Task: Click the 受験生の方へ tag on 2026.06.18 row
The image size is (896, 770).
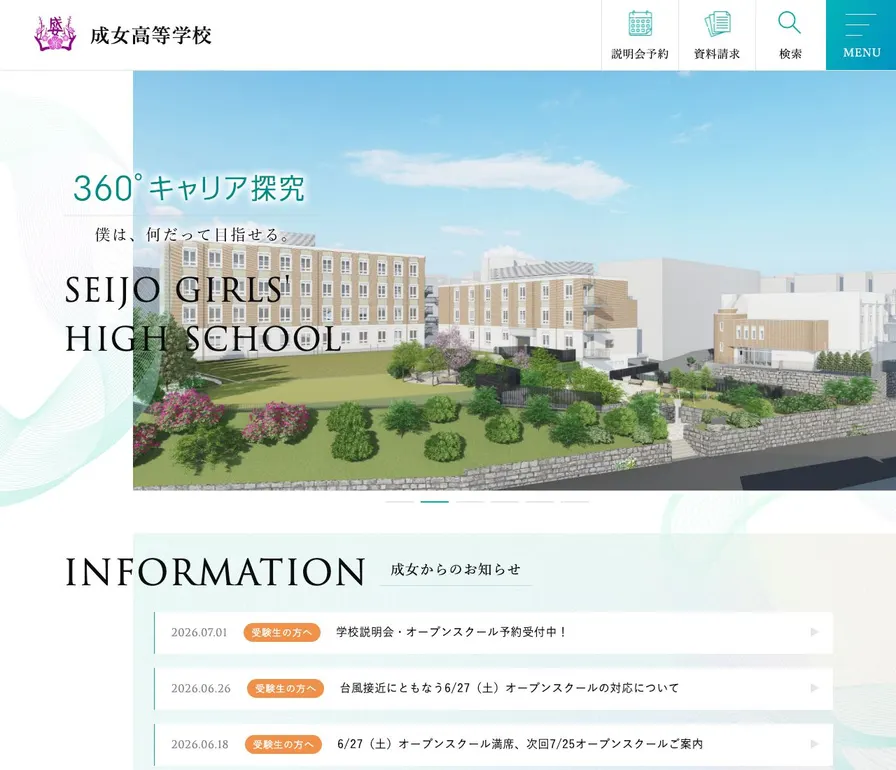Action: (283, 744)
